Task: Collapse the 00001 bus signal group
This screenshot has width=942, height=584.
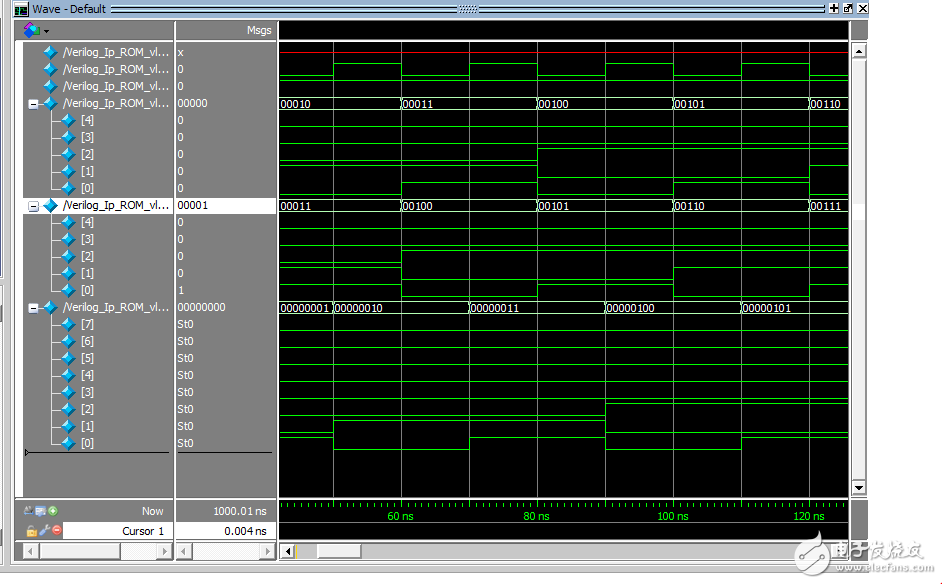Action: point(33,206)
